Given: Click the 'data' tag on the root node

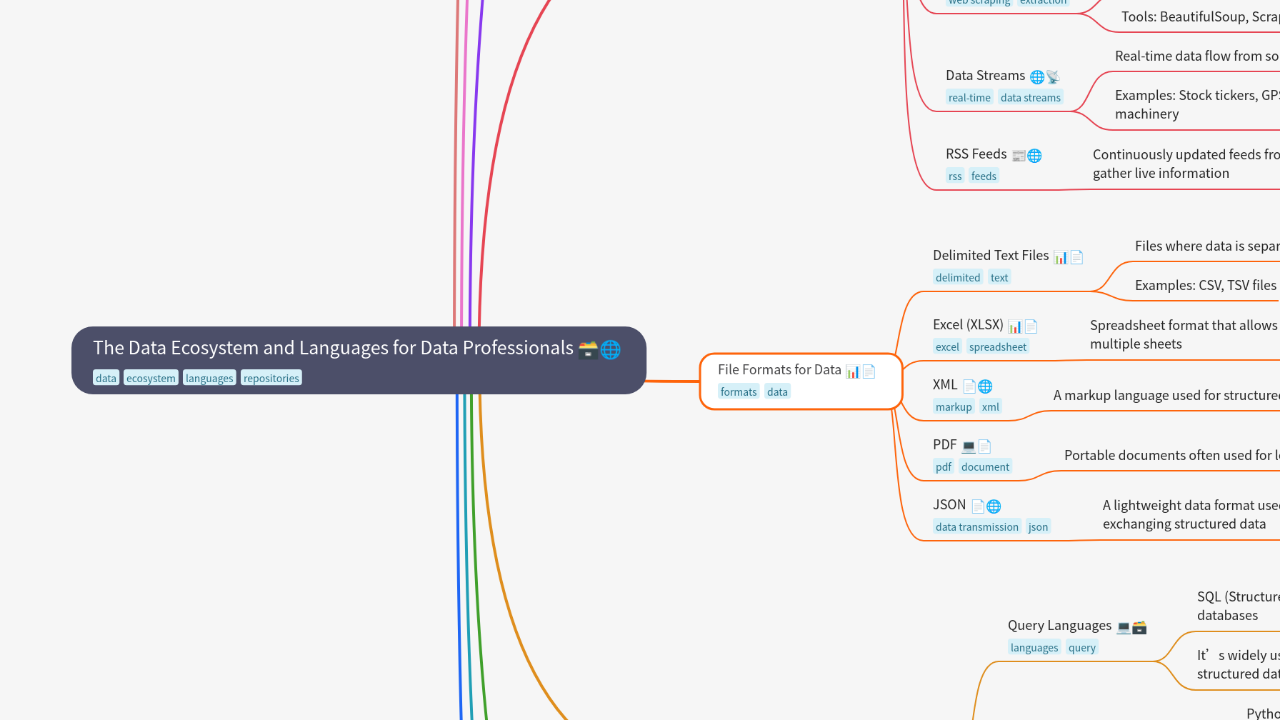Looking at the screenshot, I should [x=106, y=378].
